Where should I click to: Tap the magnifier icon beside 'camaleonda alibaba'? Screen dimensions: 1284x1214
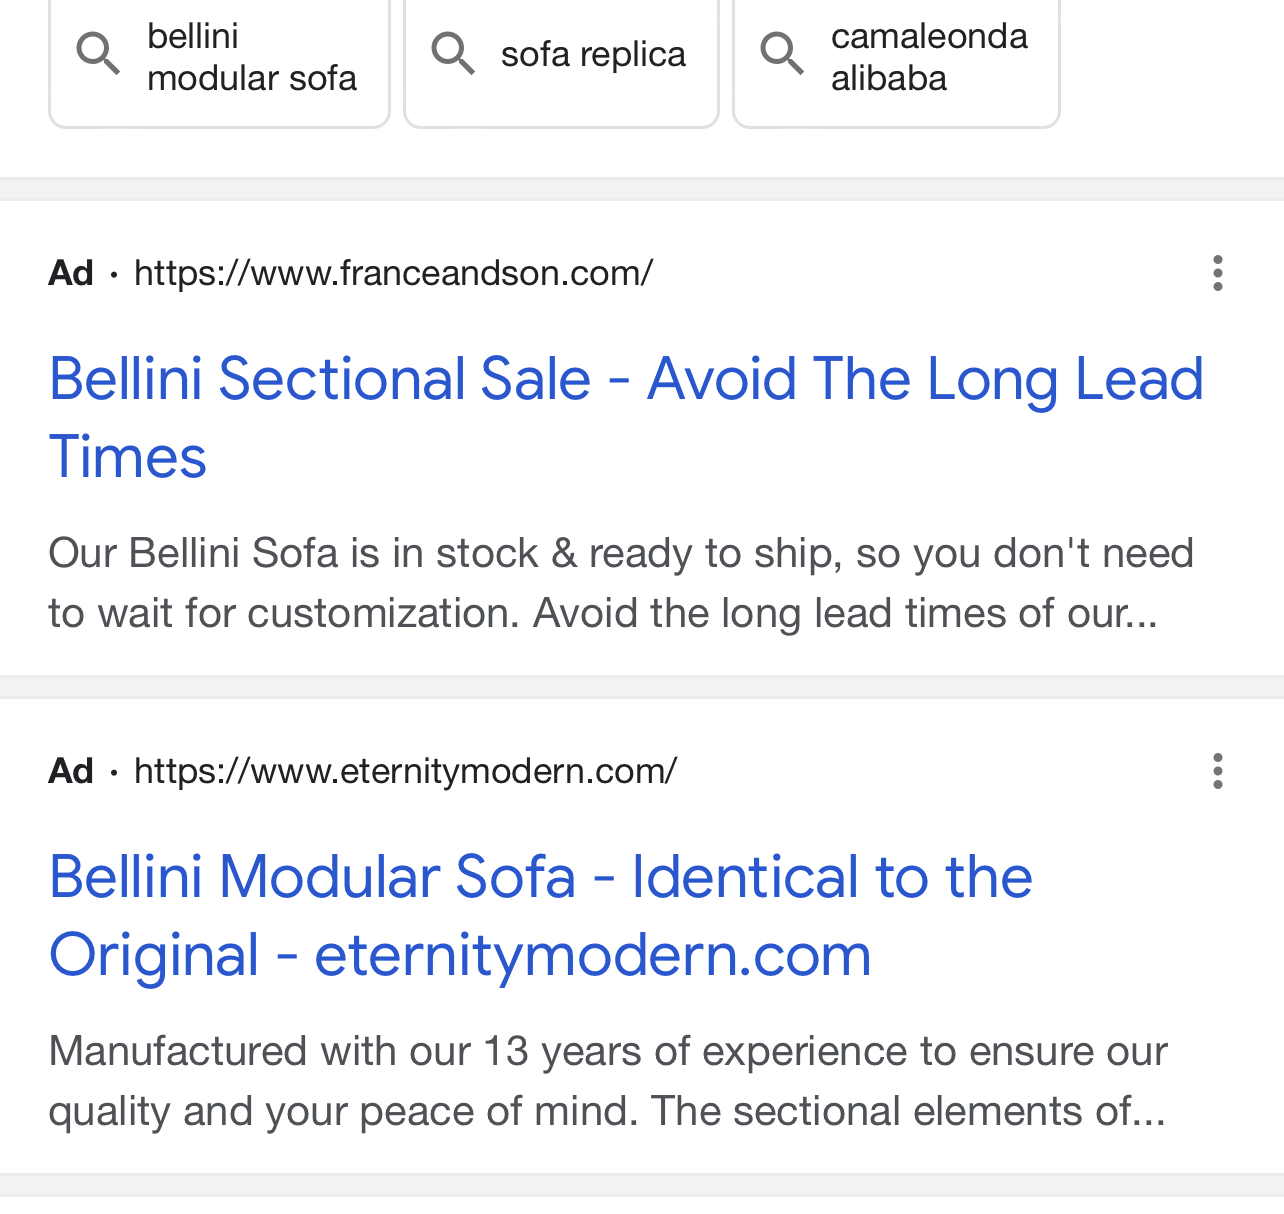coord(782,53)
